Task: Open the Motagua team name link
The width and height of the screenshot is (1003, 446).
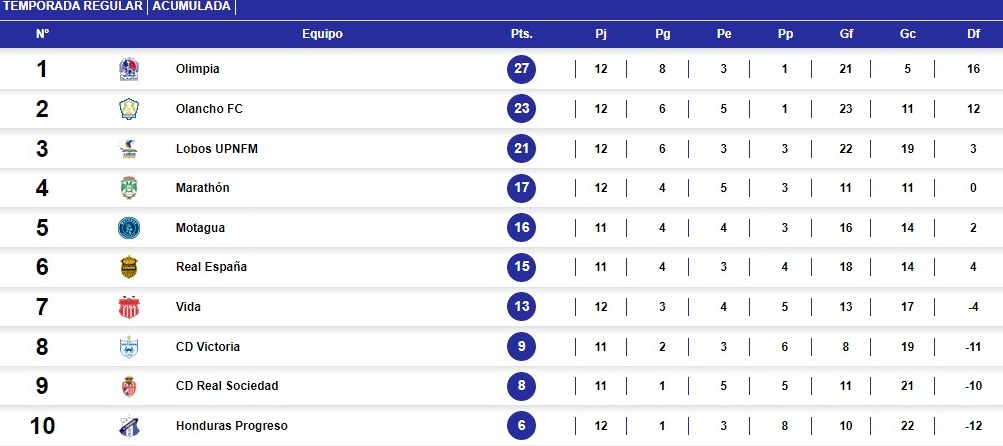Action: click(x=200, y=228)
